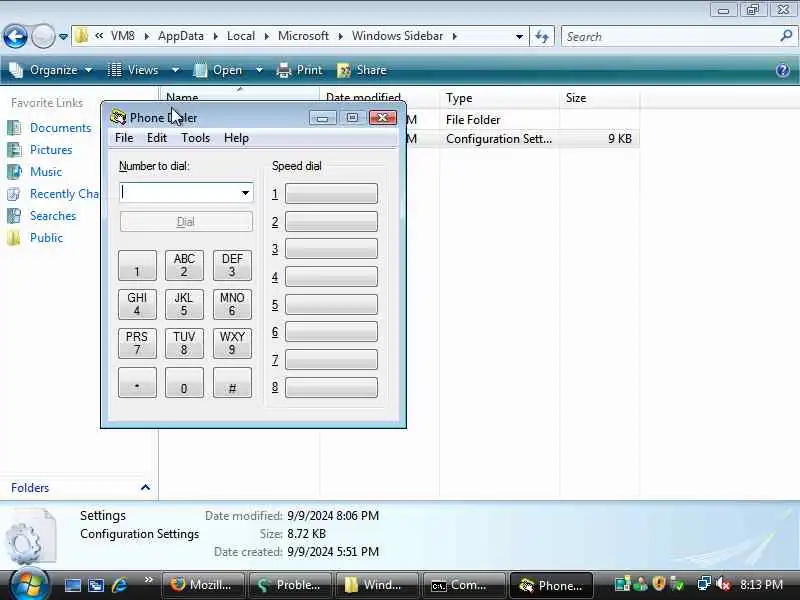This screenshot has width=800, height=600.
Task: Click the Dial button
Action: pos(186,222)
